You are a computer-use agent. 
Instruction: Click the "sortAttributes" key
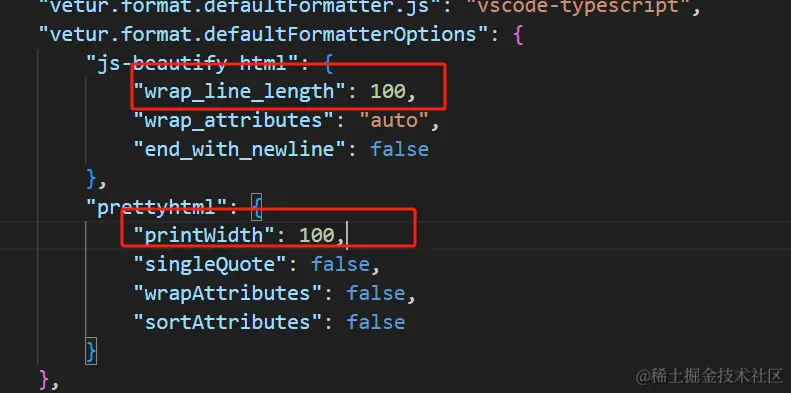(x=228, y=322)
